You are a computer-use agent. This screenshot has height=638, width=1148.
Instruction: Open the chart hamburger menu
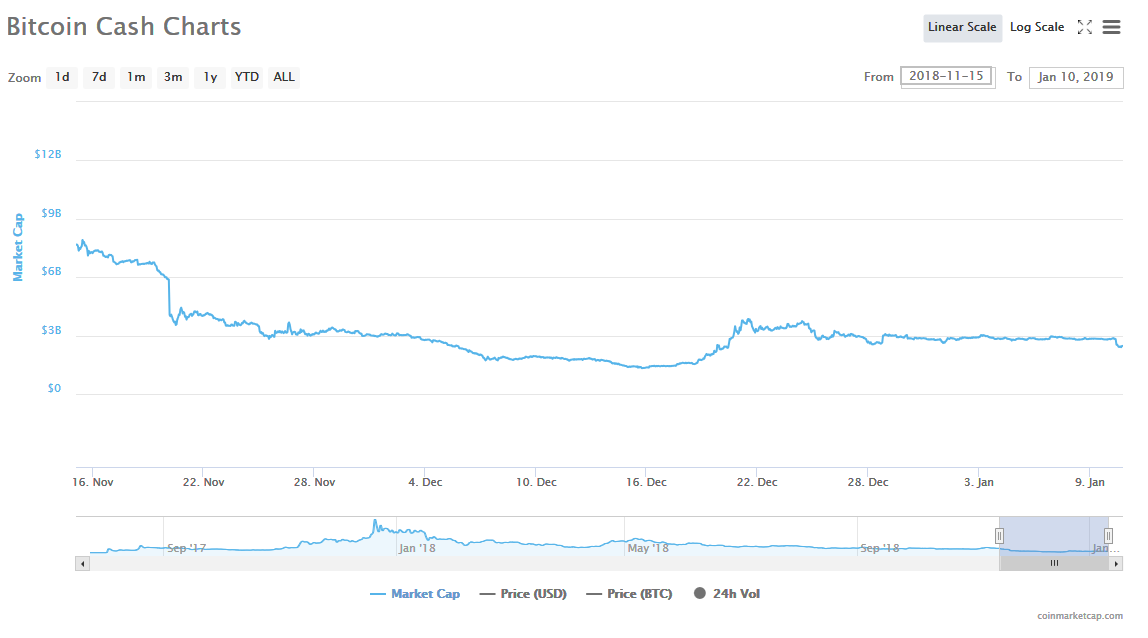click(1111, 27)
